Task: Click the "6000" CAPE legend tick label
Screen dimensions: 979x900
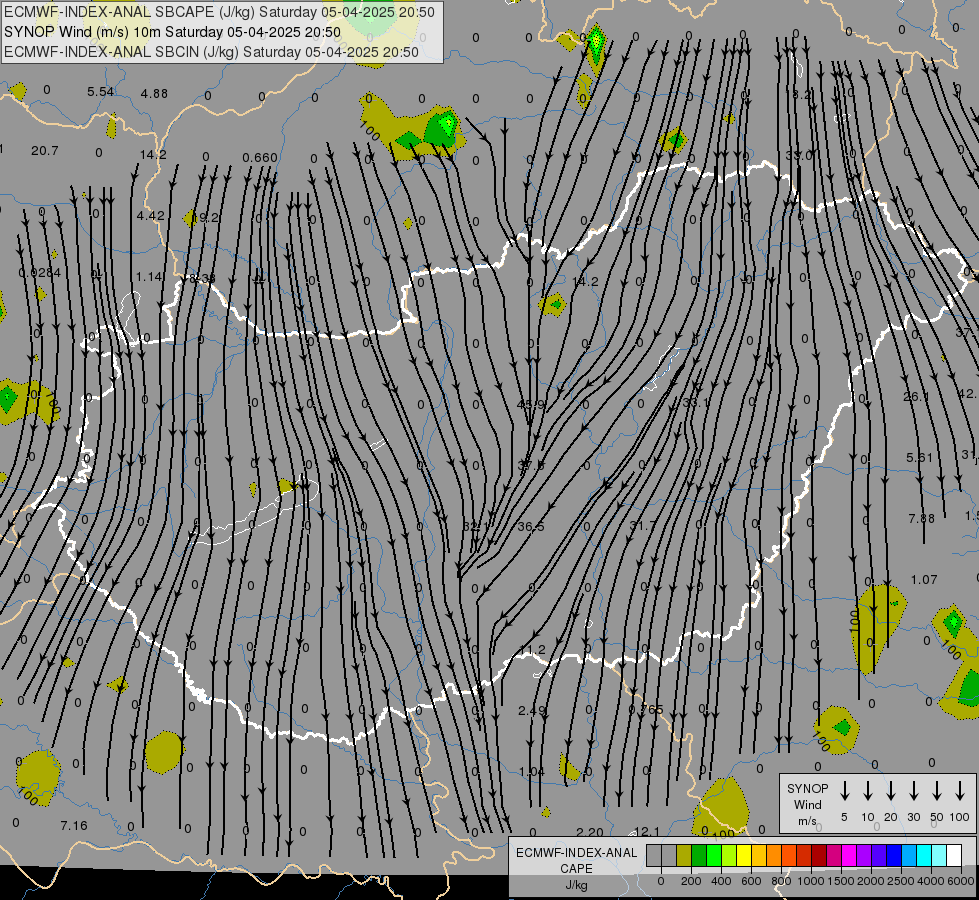Action: [x=961, y=881]
